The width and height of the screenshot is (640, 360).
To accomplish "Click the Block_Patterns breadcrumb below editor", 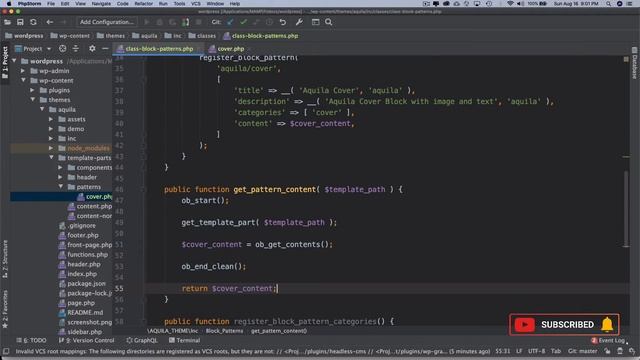I will (224, 331).
